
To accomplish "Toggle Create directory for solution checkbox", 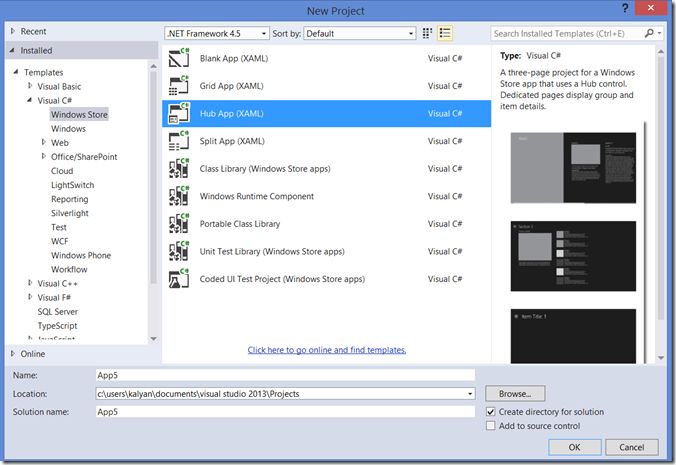I will (491, 412).
